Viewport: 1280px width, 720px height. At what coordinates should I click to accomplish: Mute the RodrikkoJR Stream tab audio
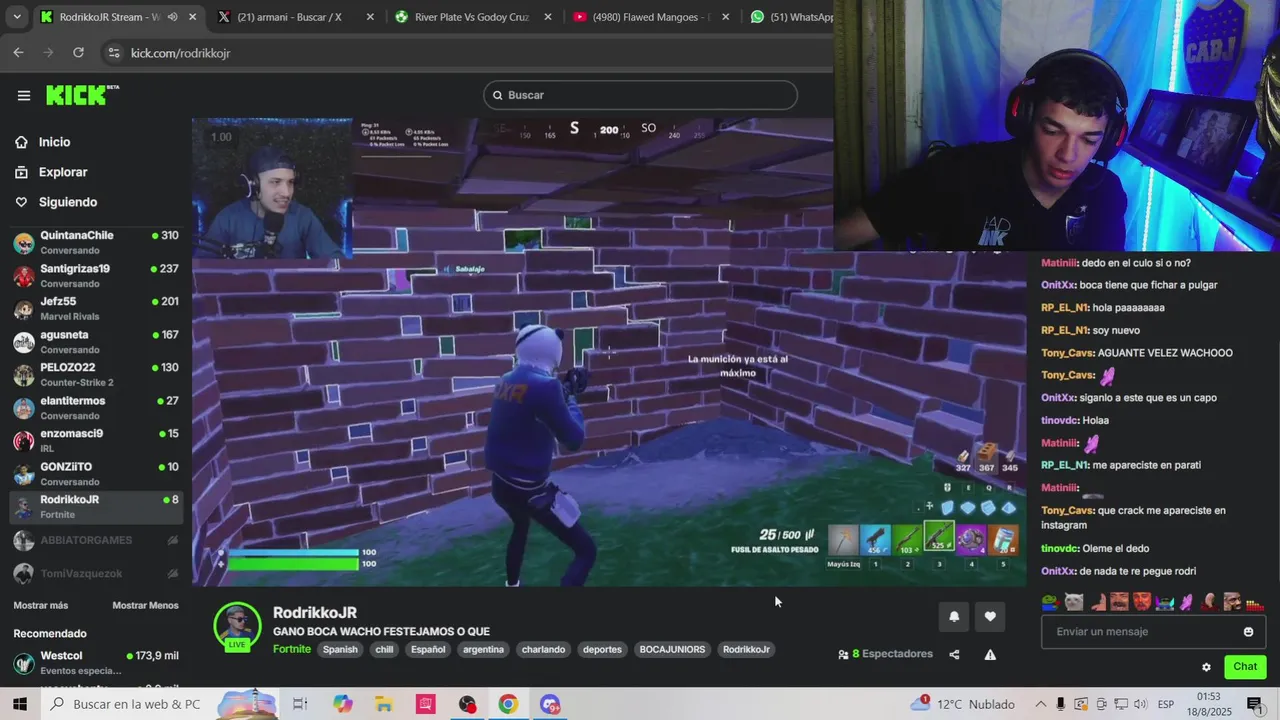172,17
